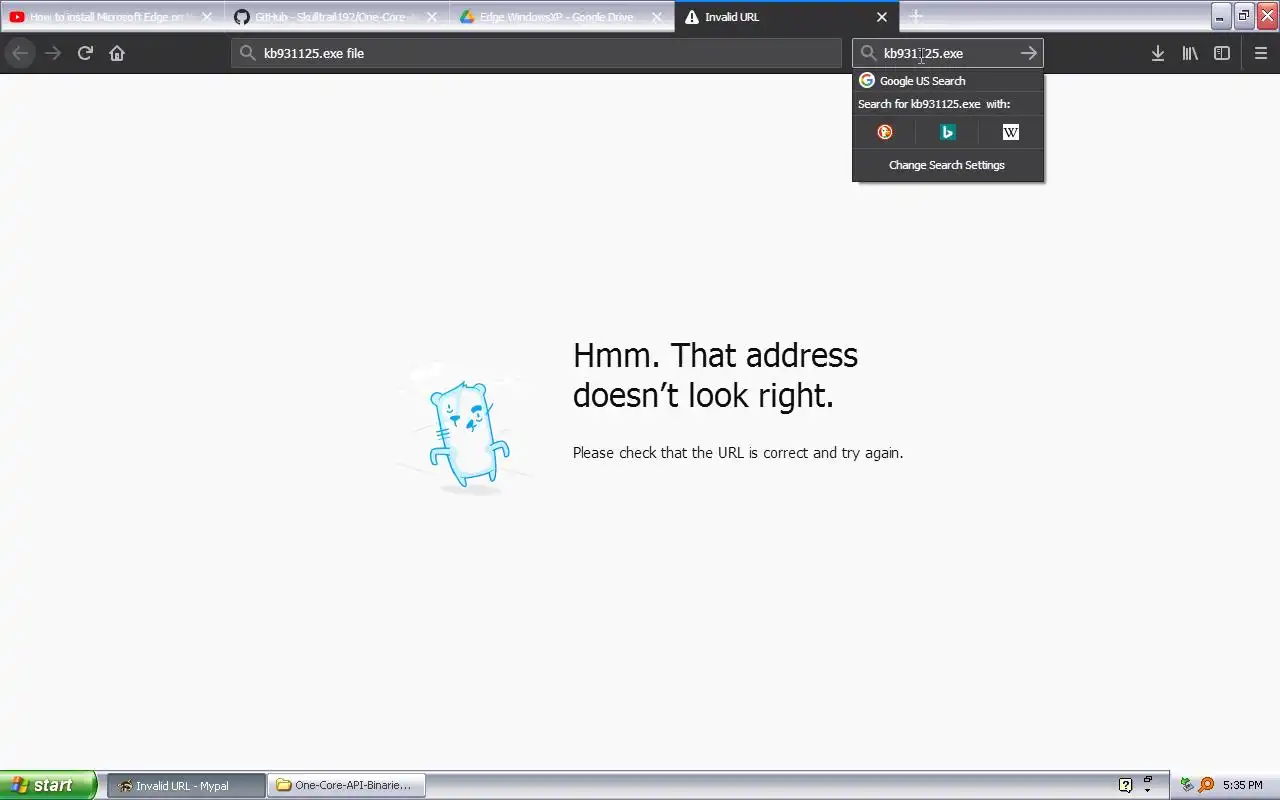Viewport: 1280px width, 800px height.
Task: Click the help balloon icon in taskbar
Action: click(1125, 785)
